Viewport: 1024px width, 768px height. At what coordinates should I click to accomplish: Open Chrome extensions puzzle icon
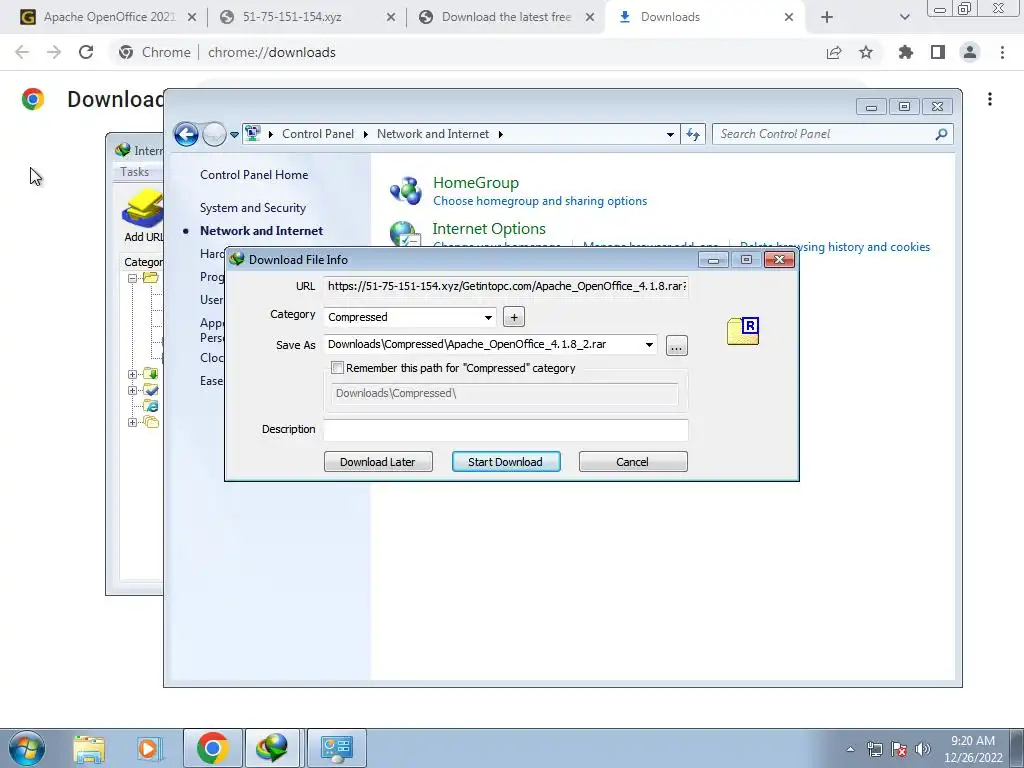click(905, 52)
